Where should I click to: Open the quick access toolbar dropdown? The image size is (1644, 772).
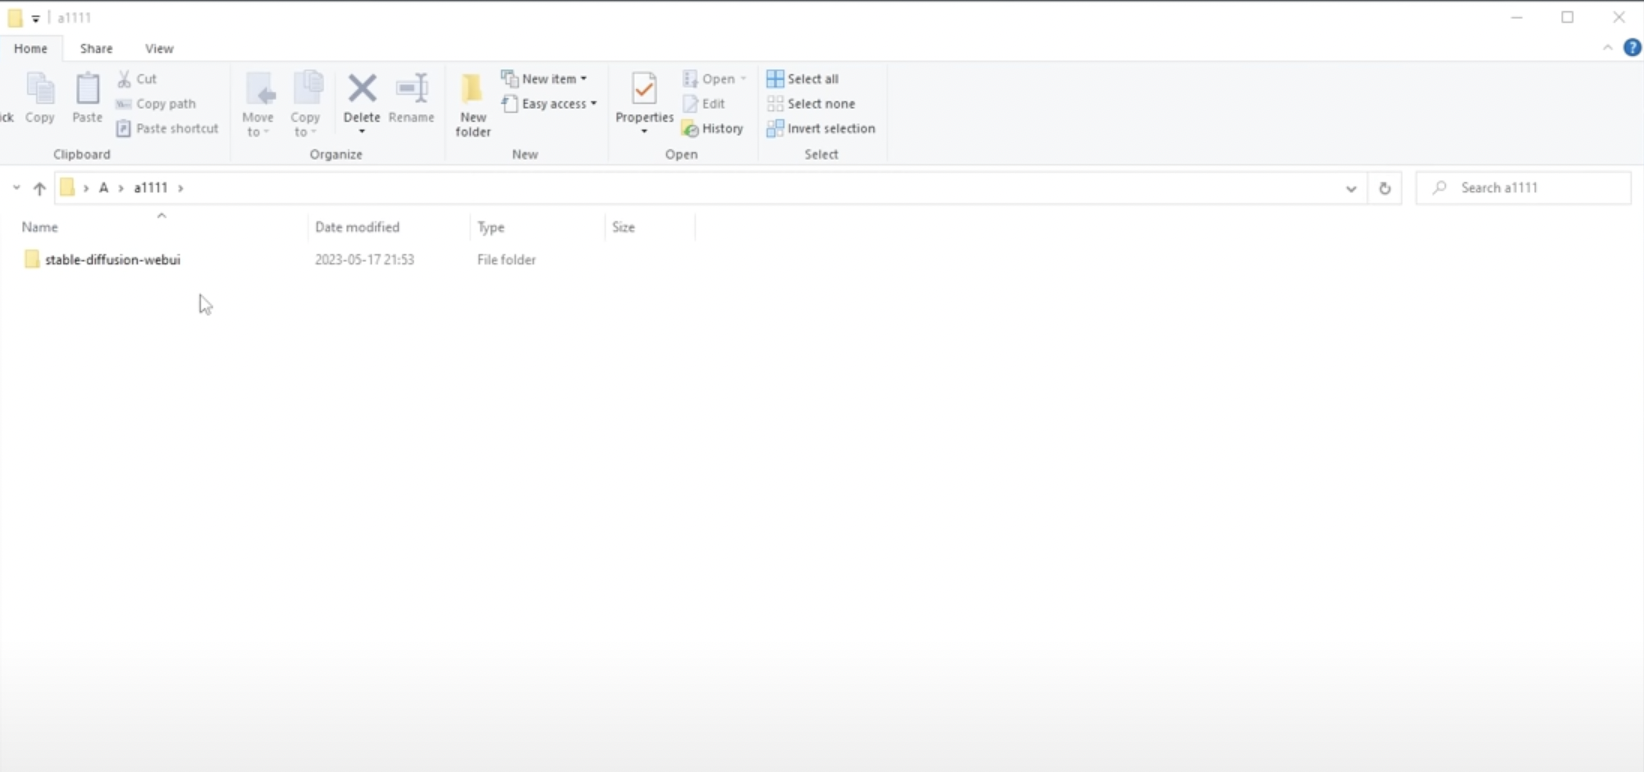(36, 18)
